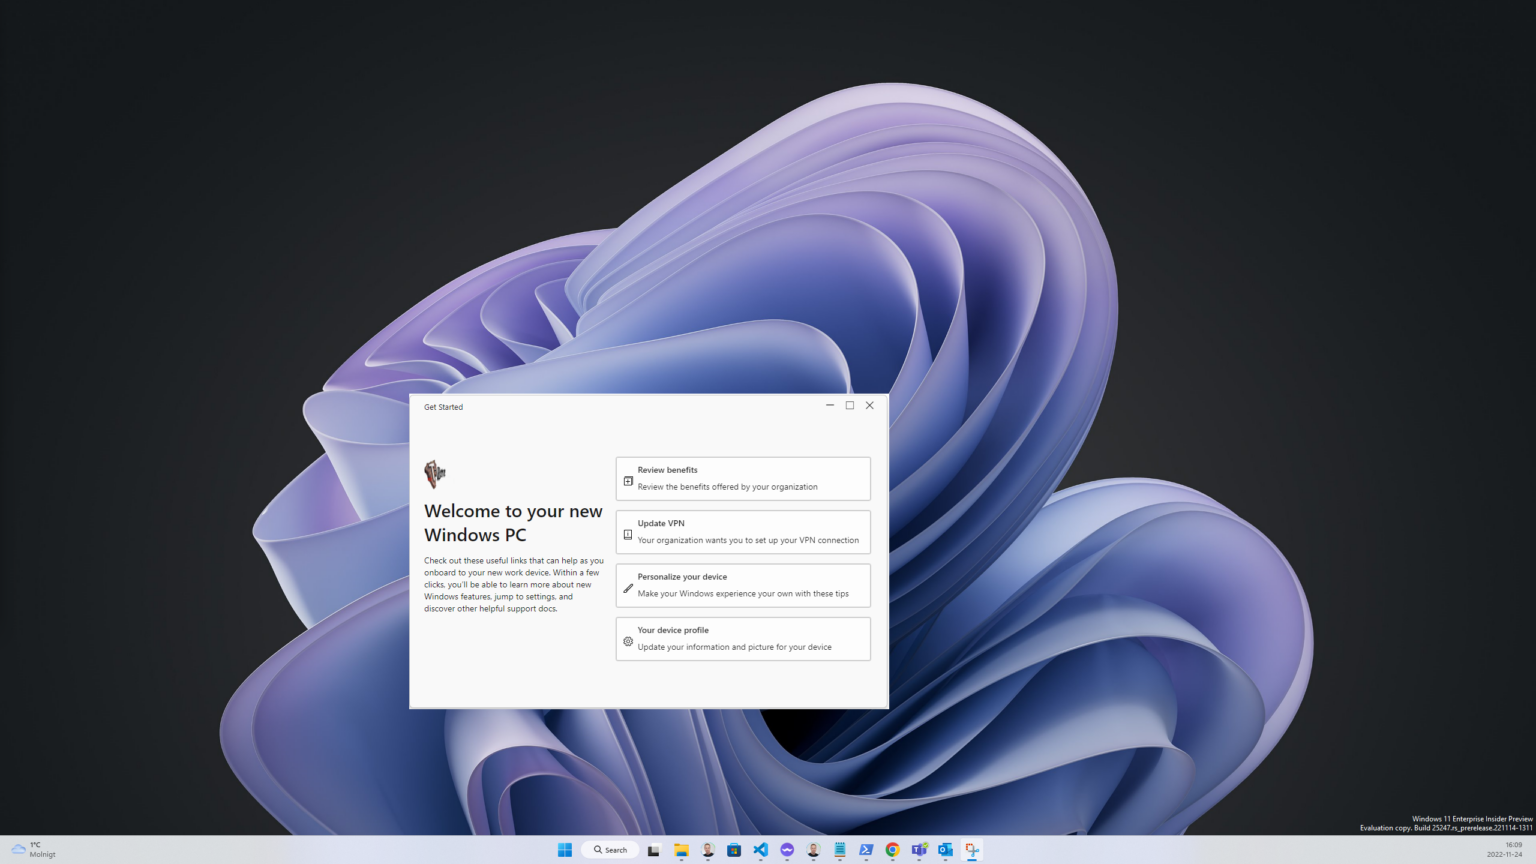The image size is (1536, 864).
Task: Click the Start button
Action: (565, 849)
